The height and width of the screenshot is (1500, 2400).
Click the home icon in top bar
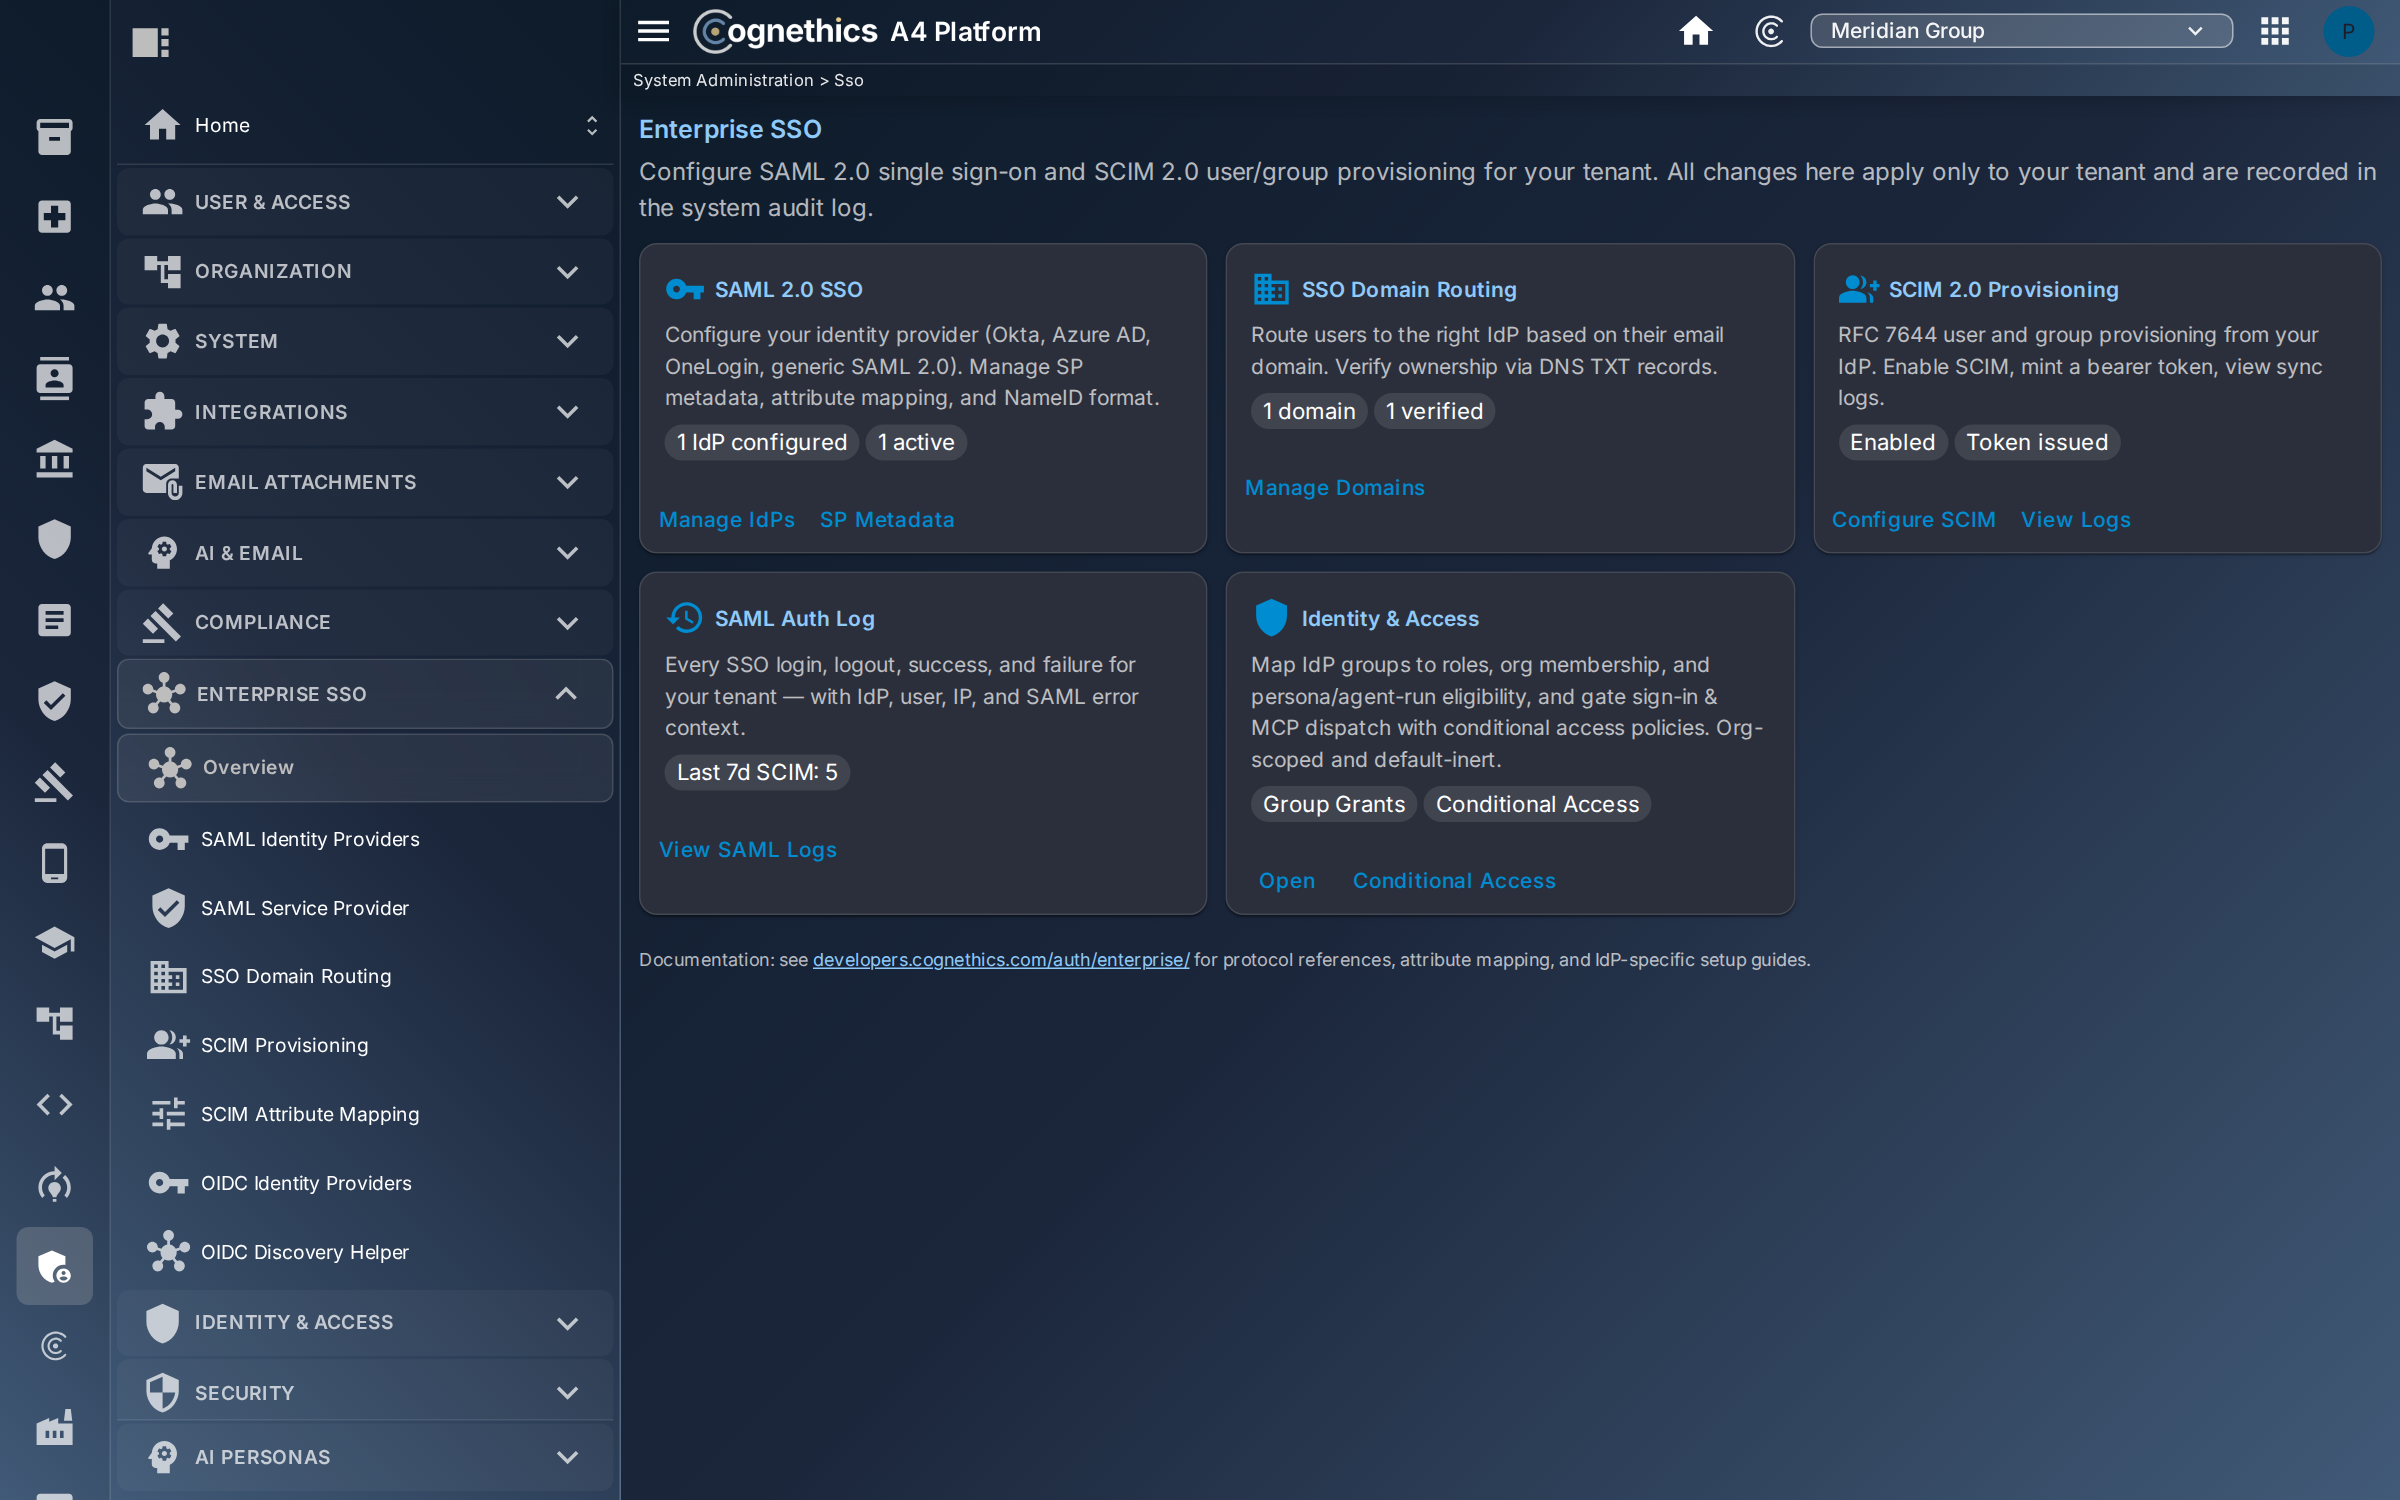coord(1695,31)
